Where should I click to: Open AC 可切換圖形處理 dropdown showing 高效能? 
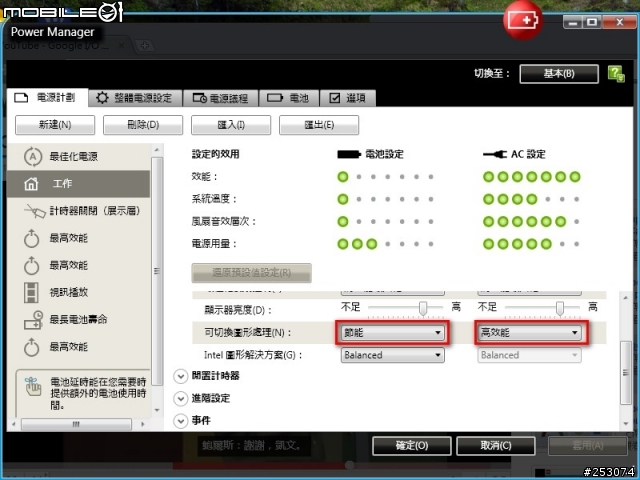pyautogui.click(x=529, y=333)
